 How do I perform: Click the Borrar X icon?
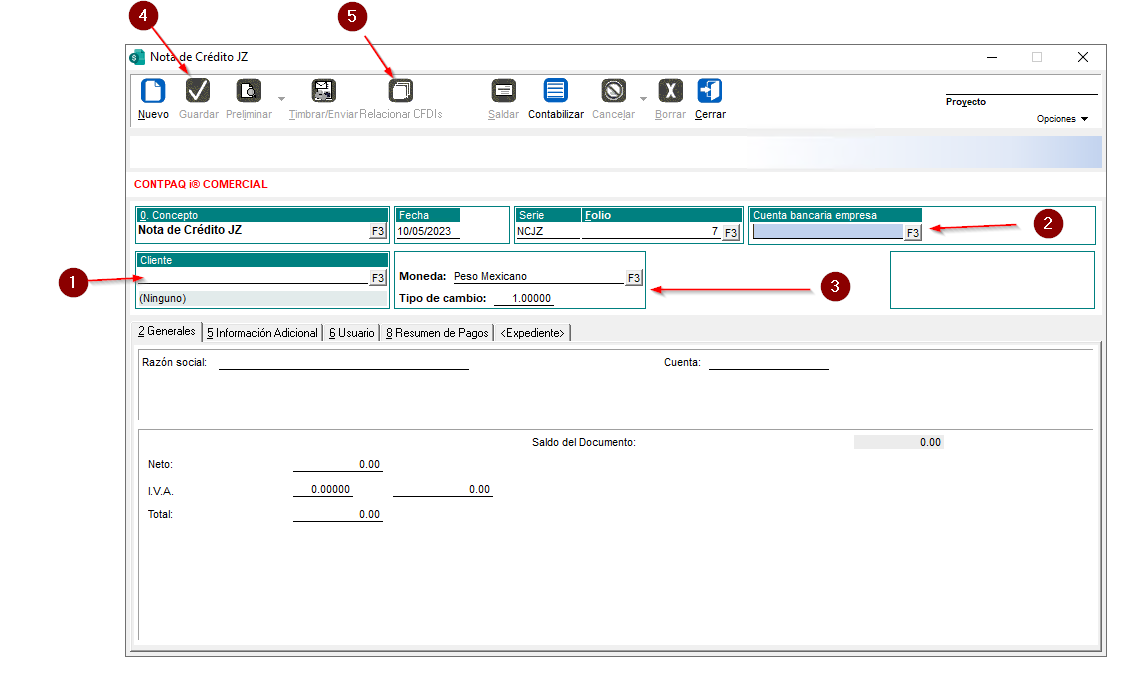670,91
